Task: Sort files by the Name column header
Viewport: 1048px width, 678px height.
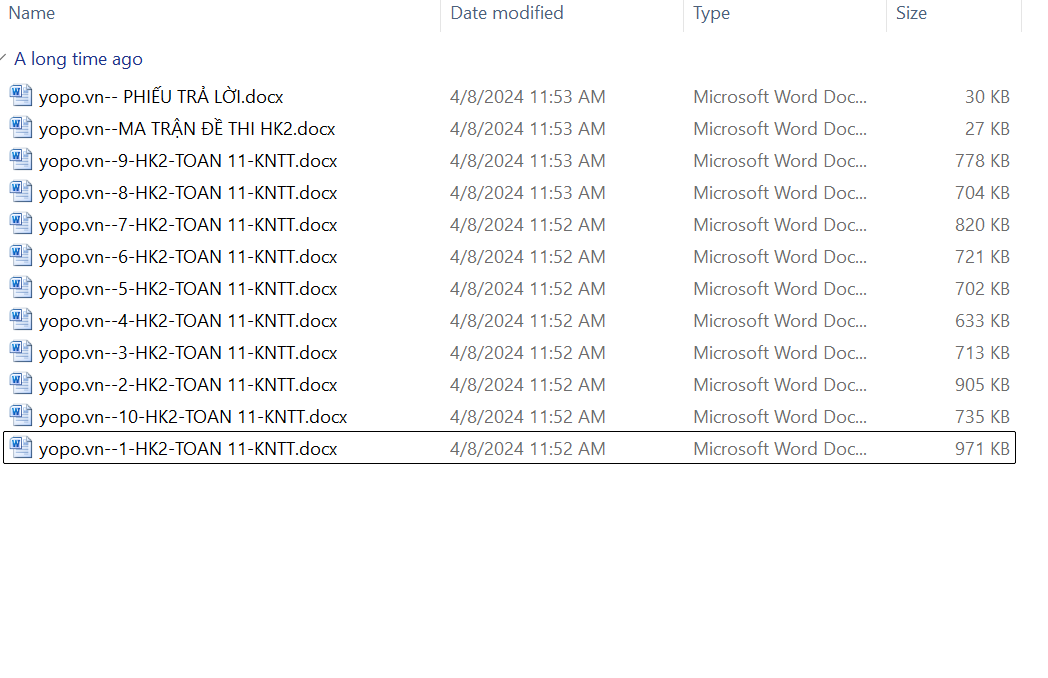Action: point(32,13)
